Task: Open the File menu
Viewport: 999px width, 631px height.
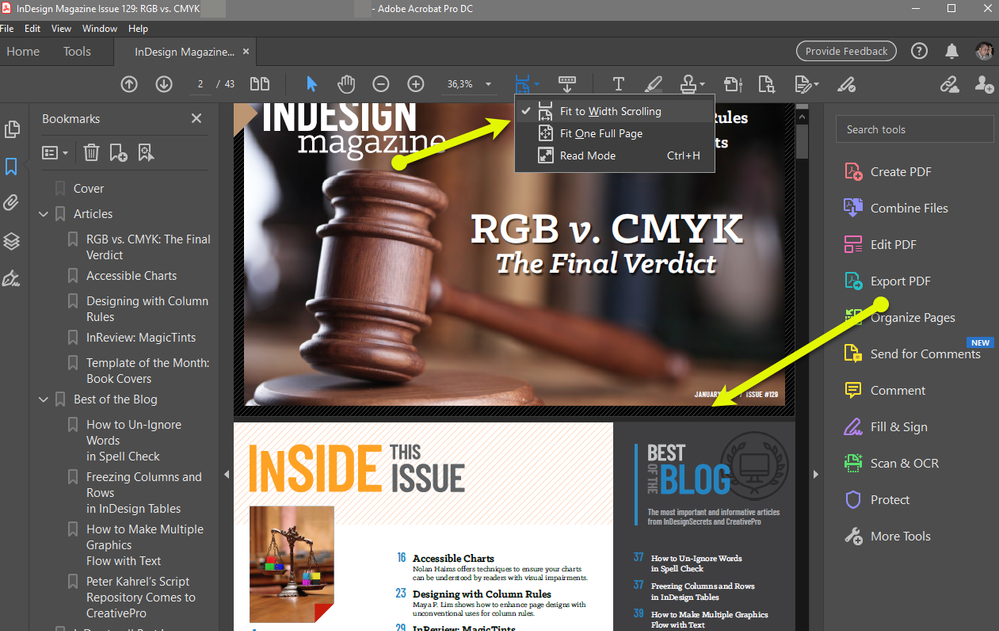Action: [7, 29]
